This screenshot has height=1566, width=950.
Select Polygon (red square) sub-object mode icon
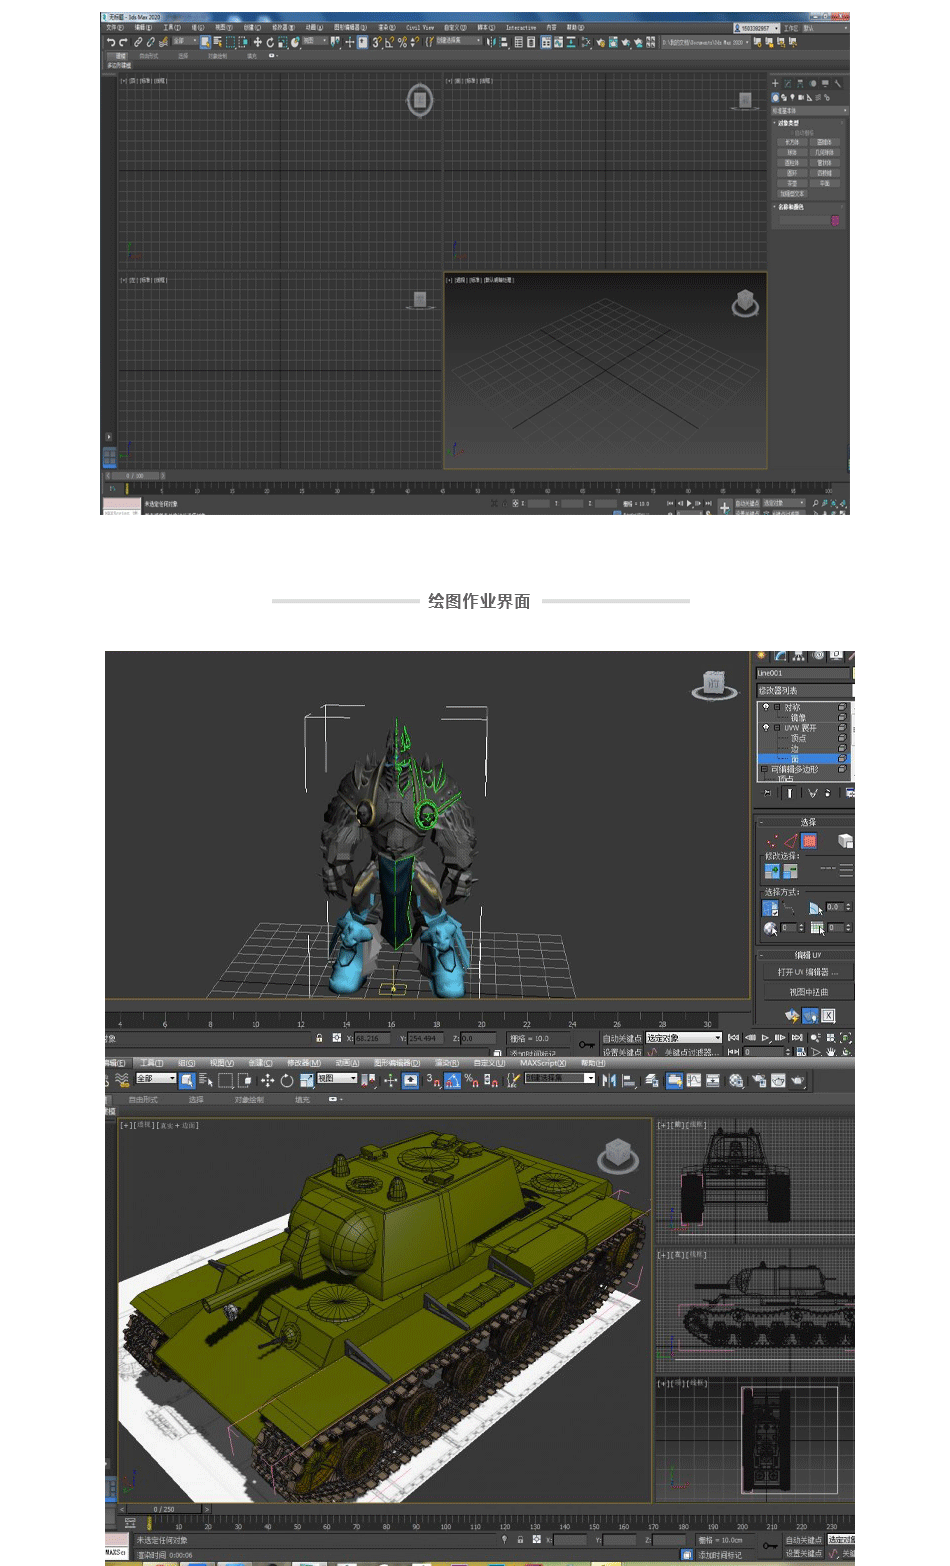[809, 841]
